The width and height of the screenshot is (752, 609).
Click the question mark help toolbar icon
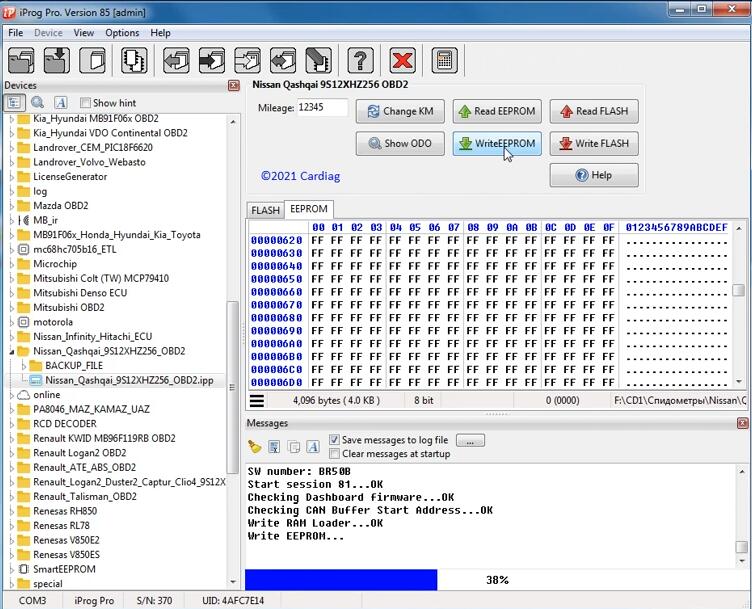tap(359, 60)
